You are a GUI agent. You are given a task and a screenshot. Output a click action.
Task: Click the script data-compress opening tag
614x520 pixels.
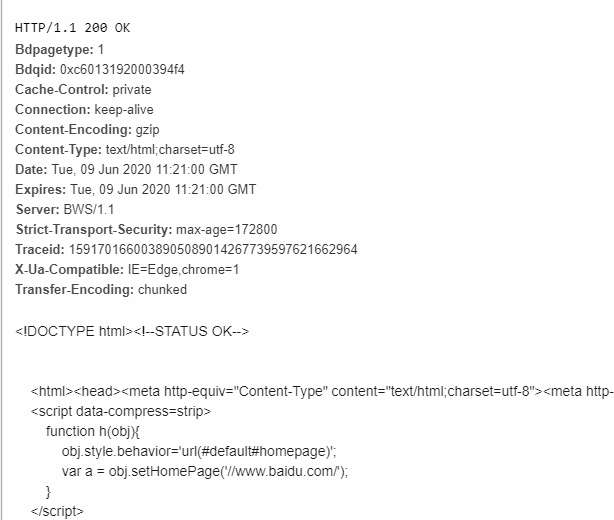coord(121,411)
